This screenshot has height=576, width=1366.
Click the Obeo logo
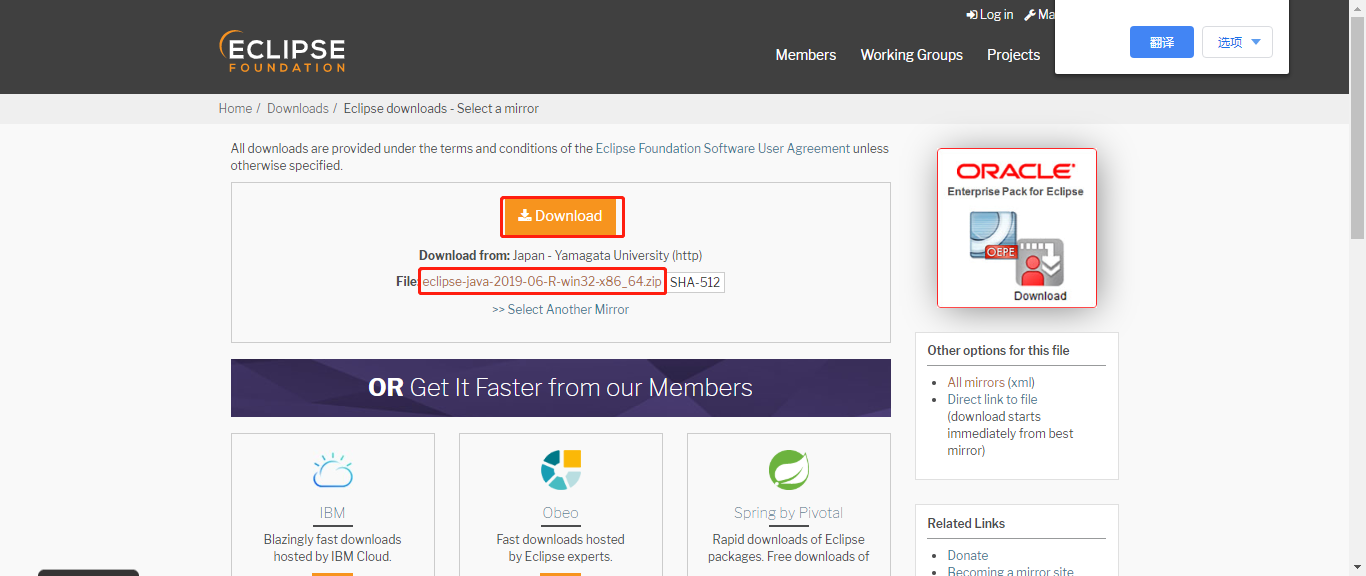tap(560, 470)
